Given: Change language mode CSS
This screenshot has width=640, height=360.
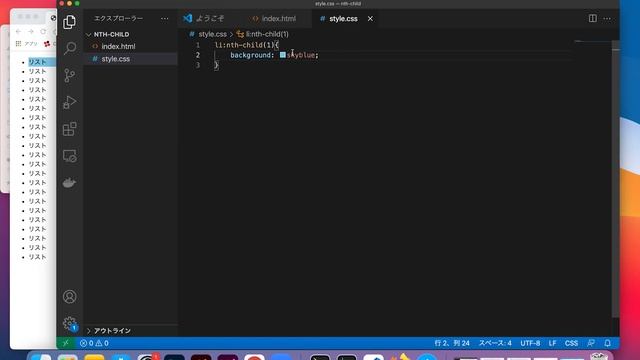Looking at the screenshot, I should [x=571, y=343].
